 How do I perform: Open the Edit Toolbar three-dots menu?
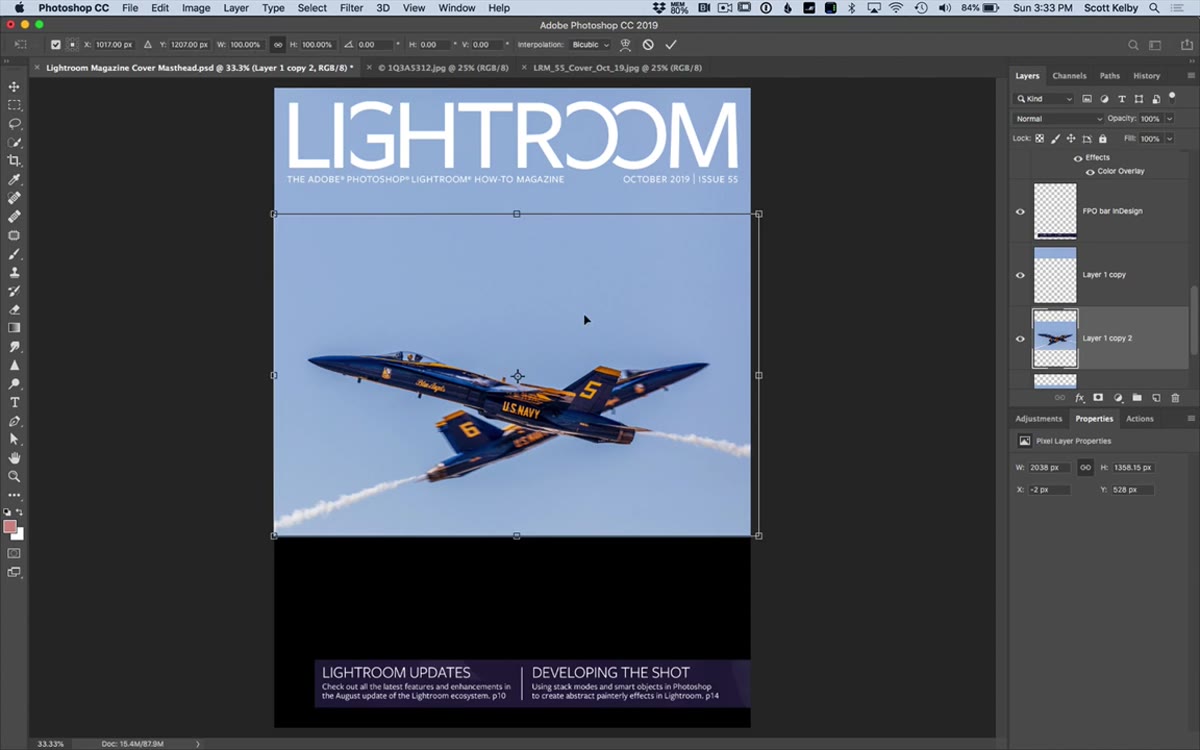[x=14, y=495]
